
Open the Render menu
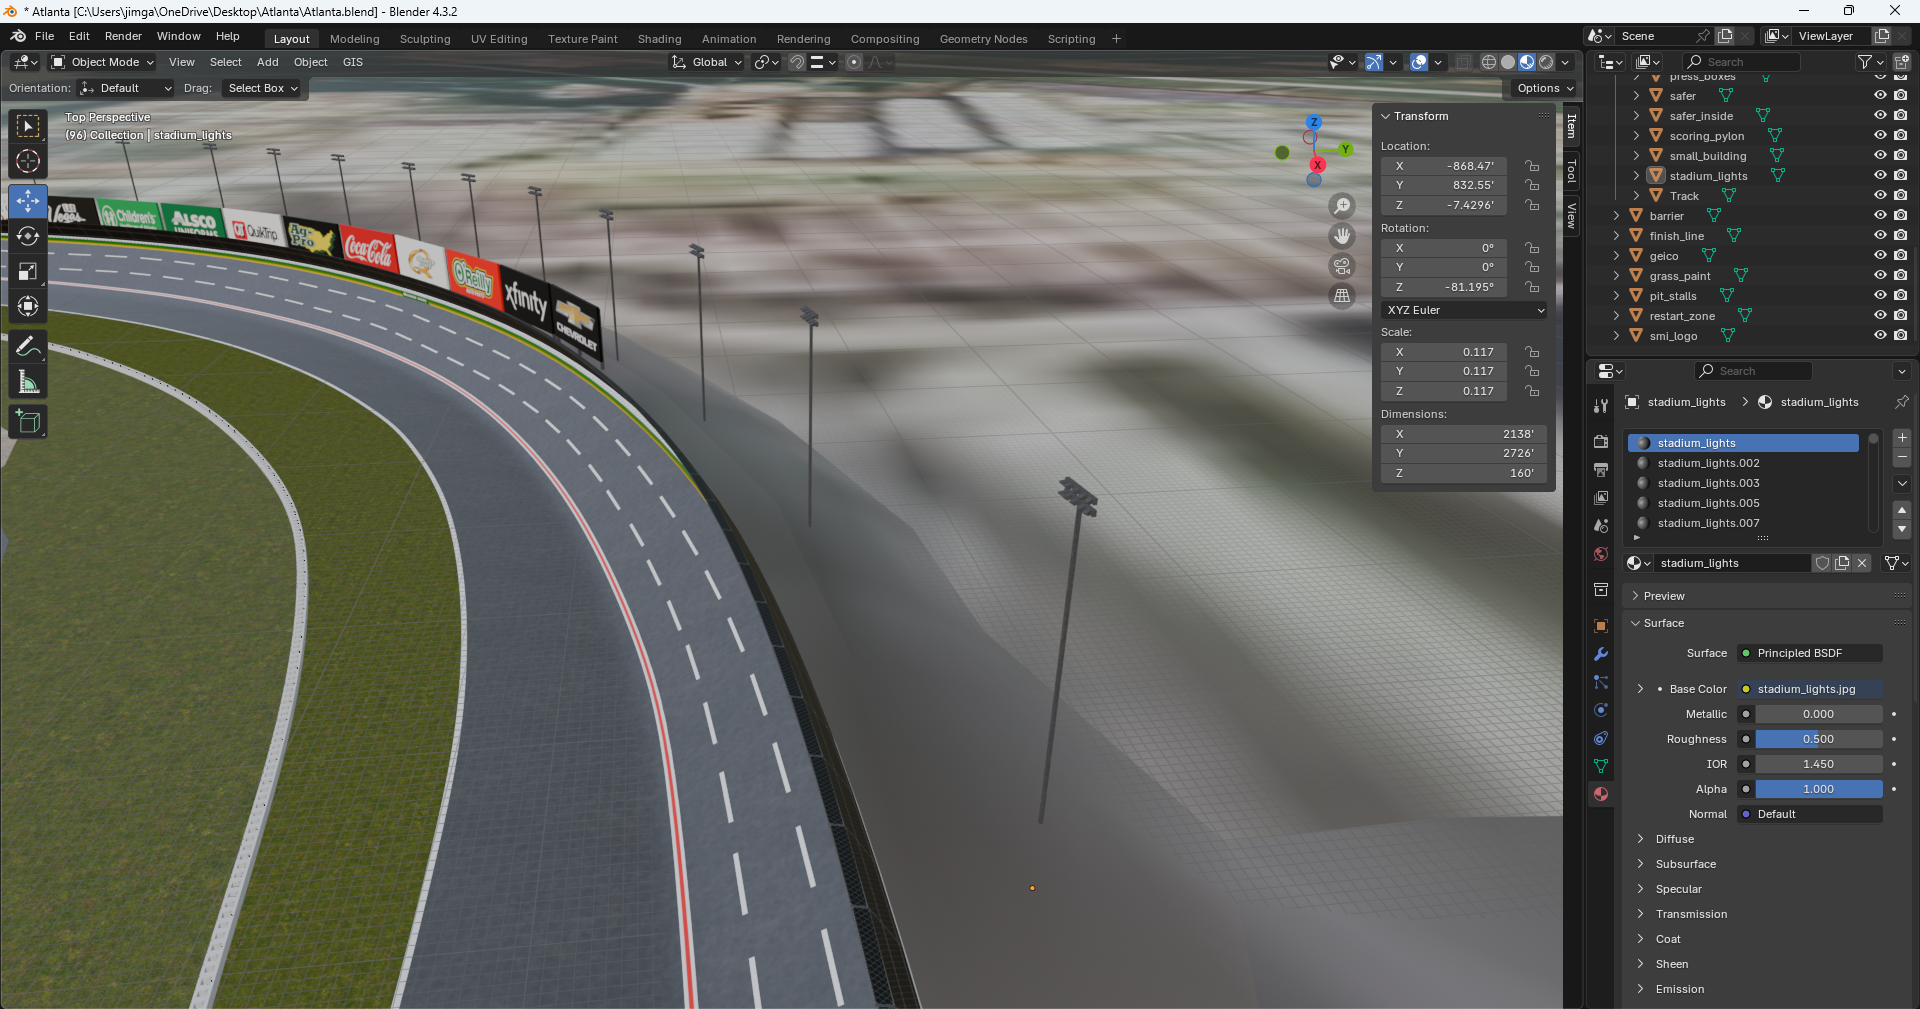tap(124, 36)
